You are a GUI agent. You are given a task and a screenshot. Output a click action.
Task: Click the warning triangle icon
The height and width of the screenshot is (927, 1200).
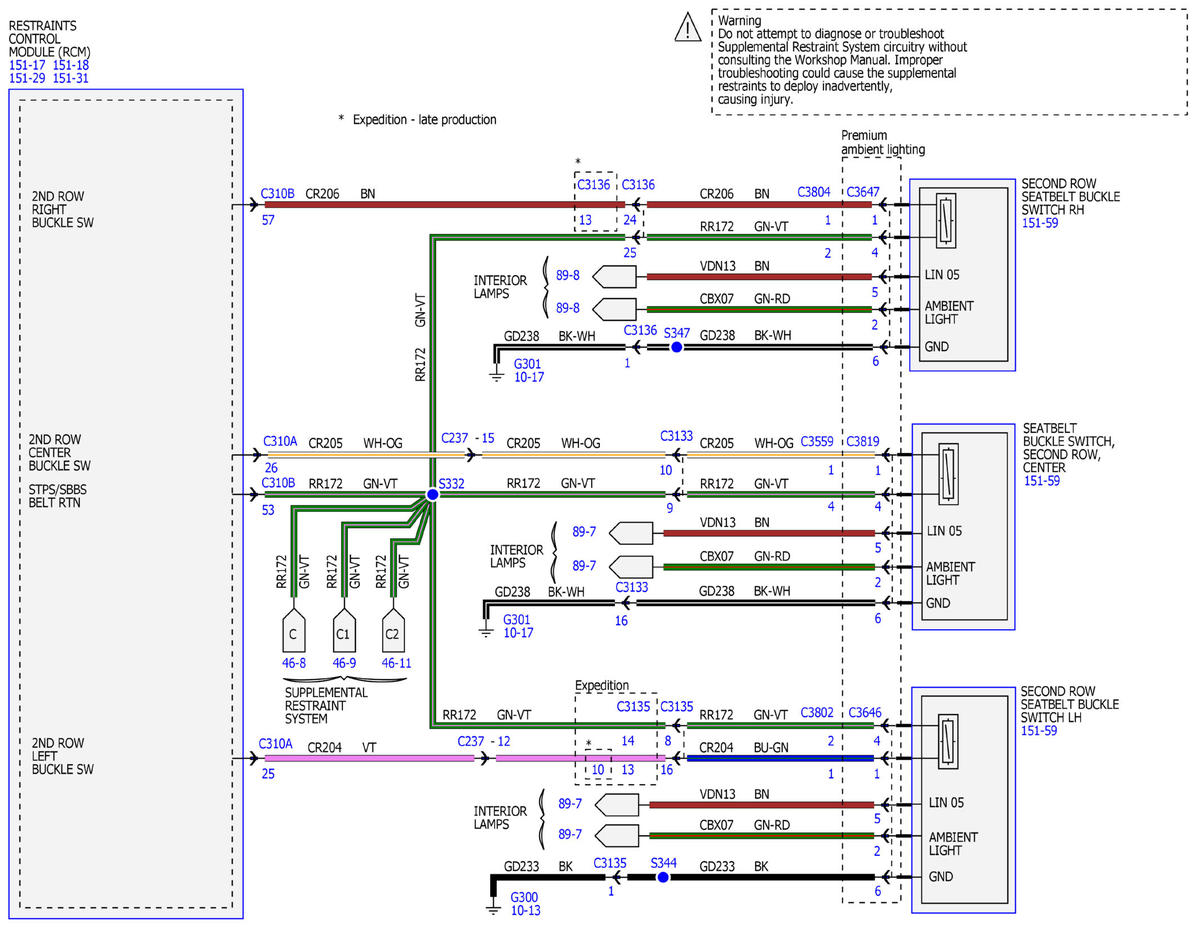click(688, 28)
